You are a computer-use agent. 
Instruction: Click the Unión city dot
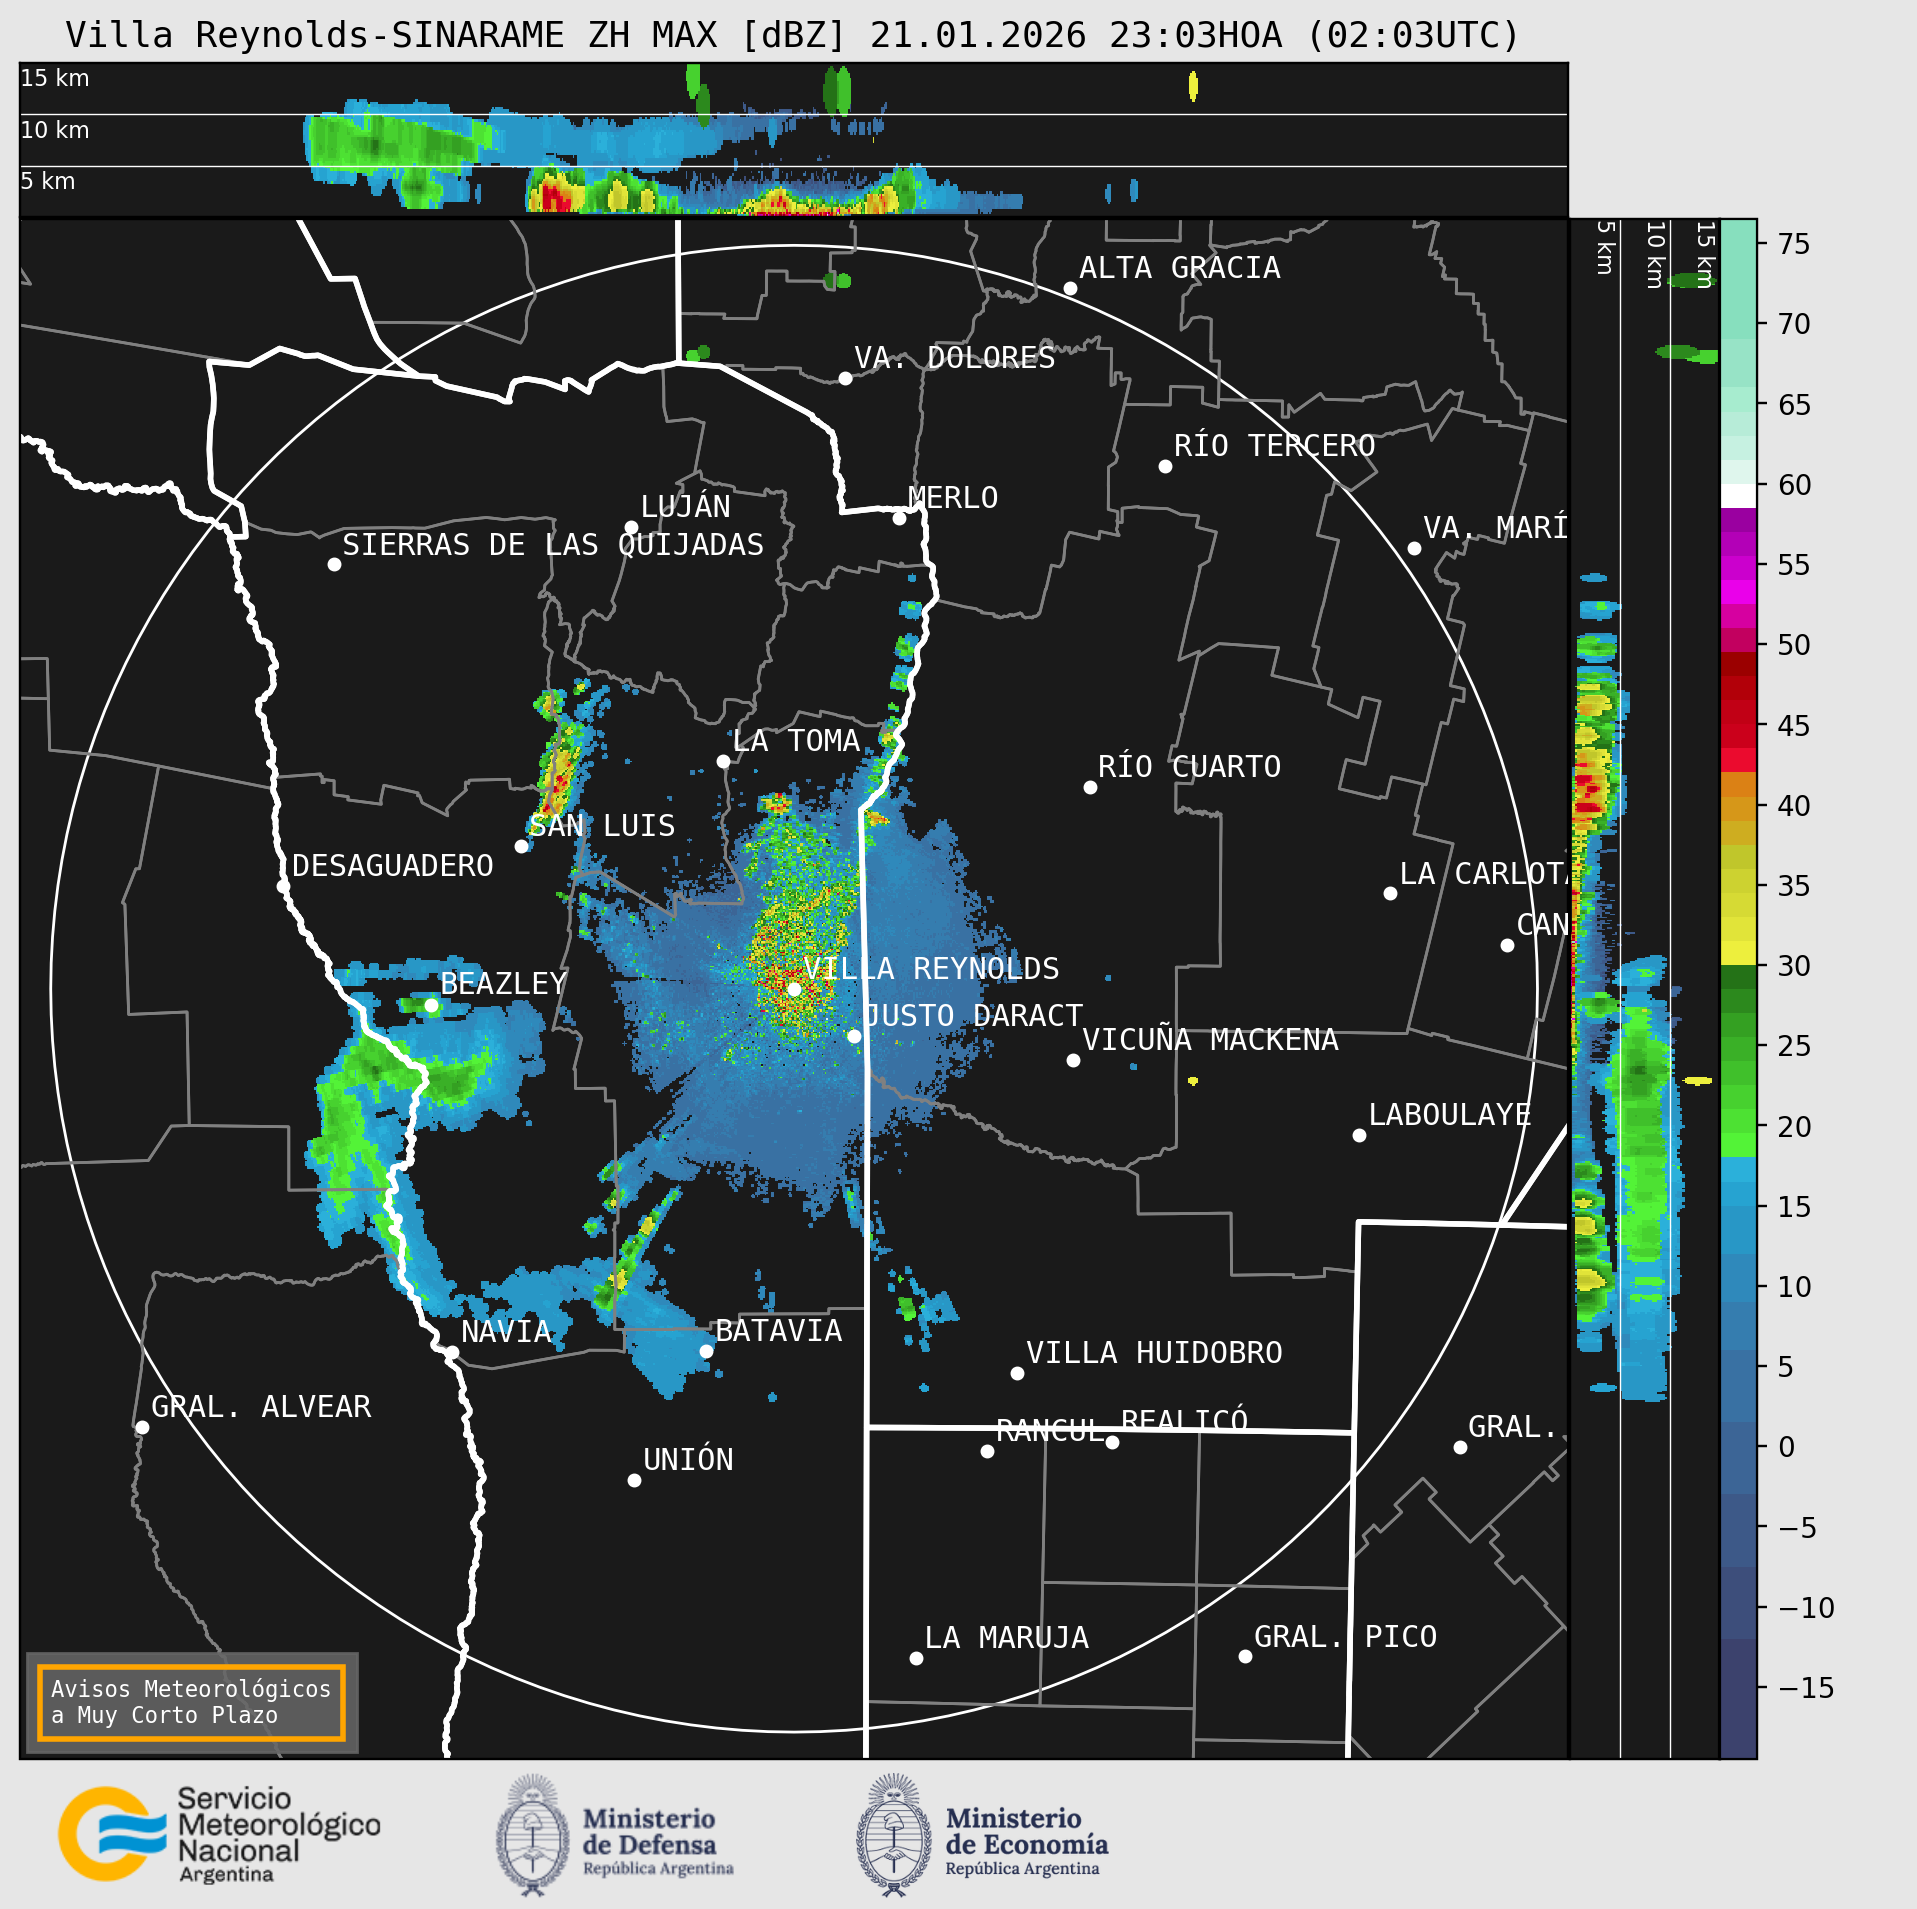634,1480
